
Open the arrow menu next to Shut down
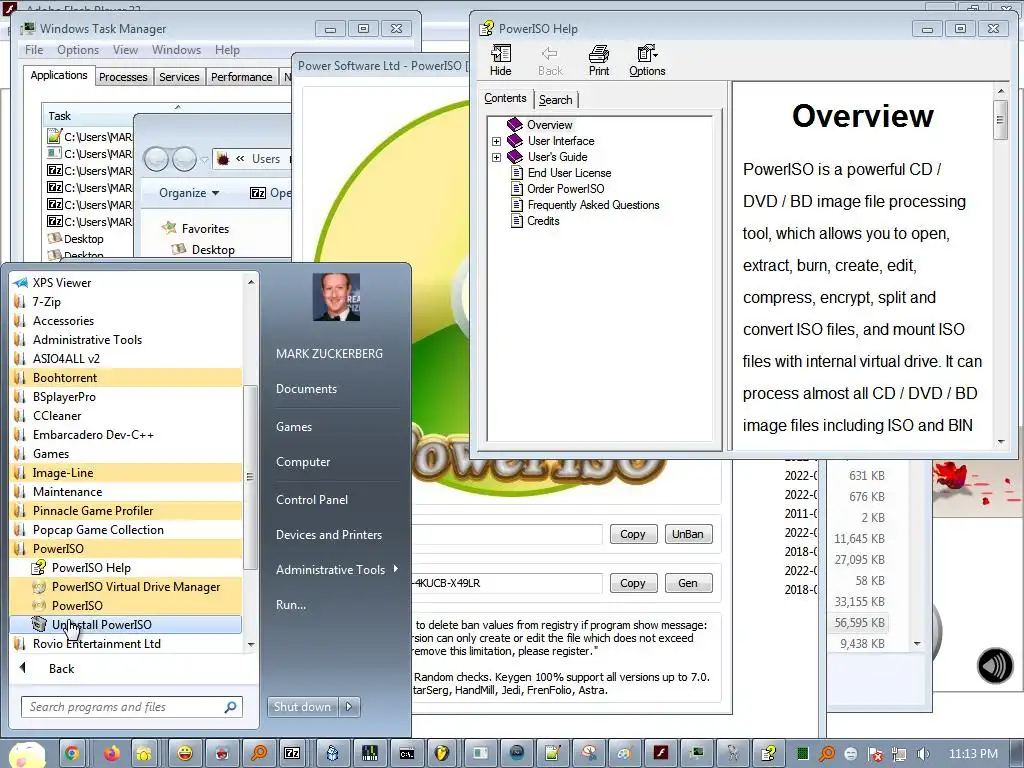349,707
